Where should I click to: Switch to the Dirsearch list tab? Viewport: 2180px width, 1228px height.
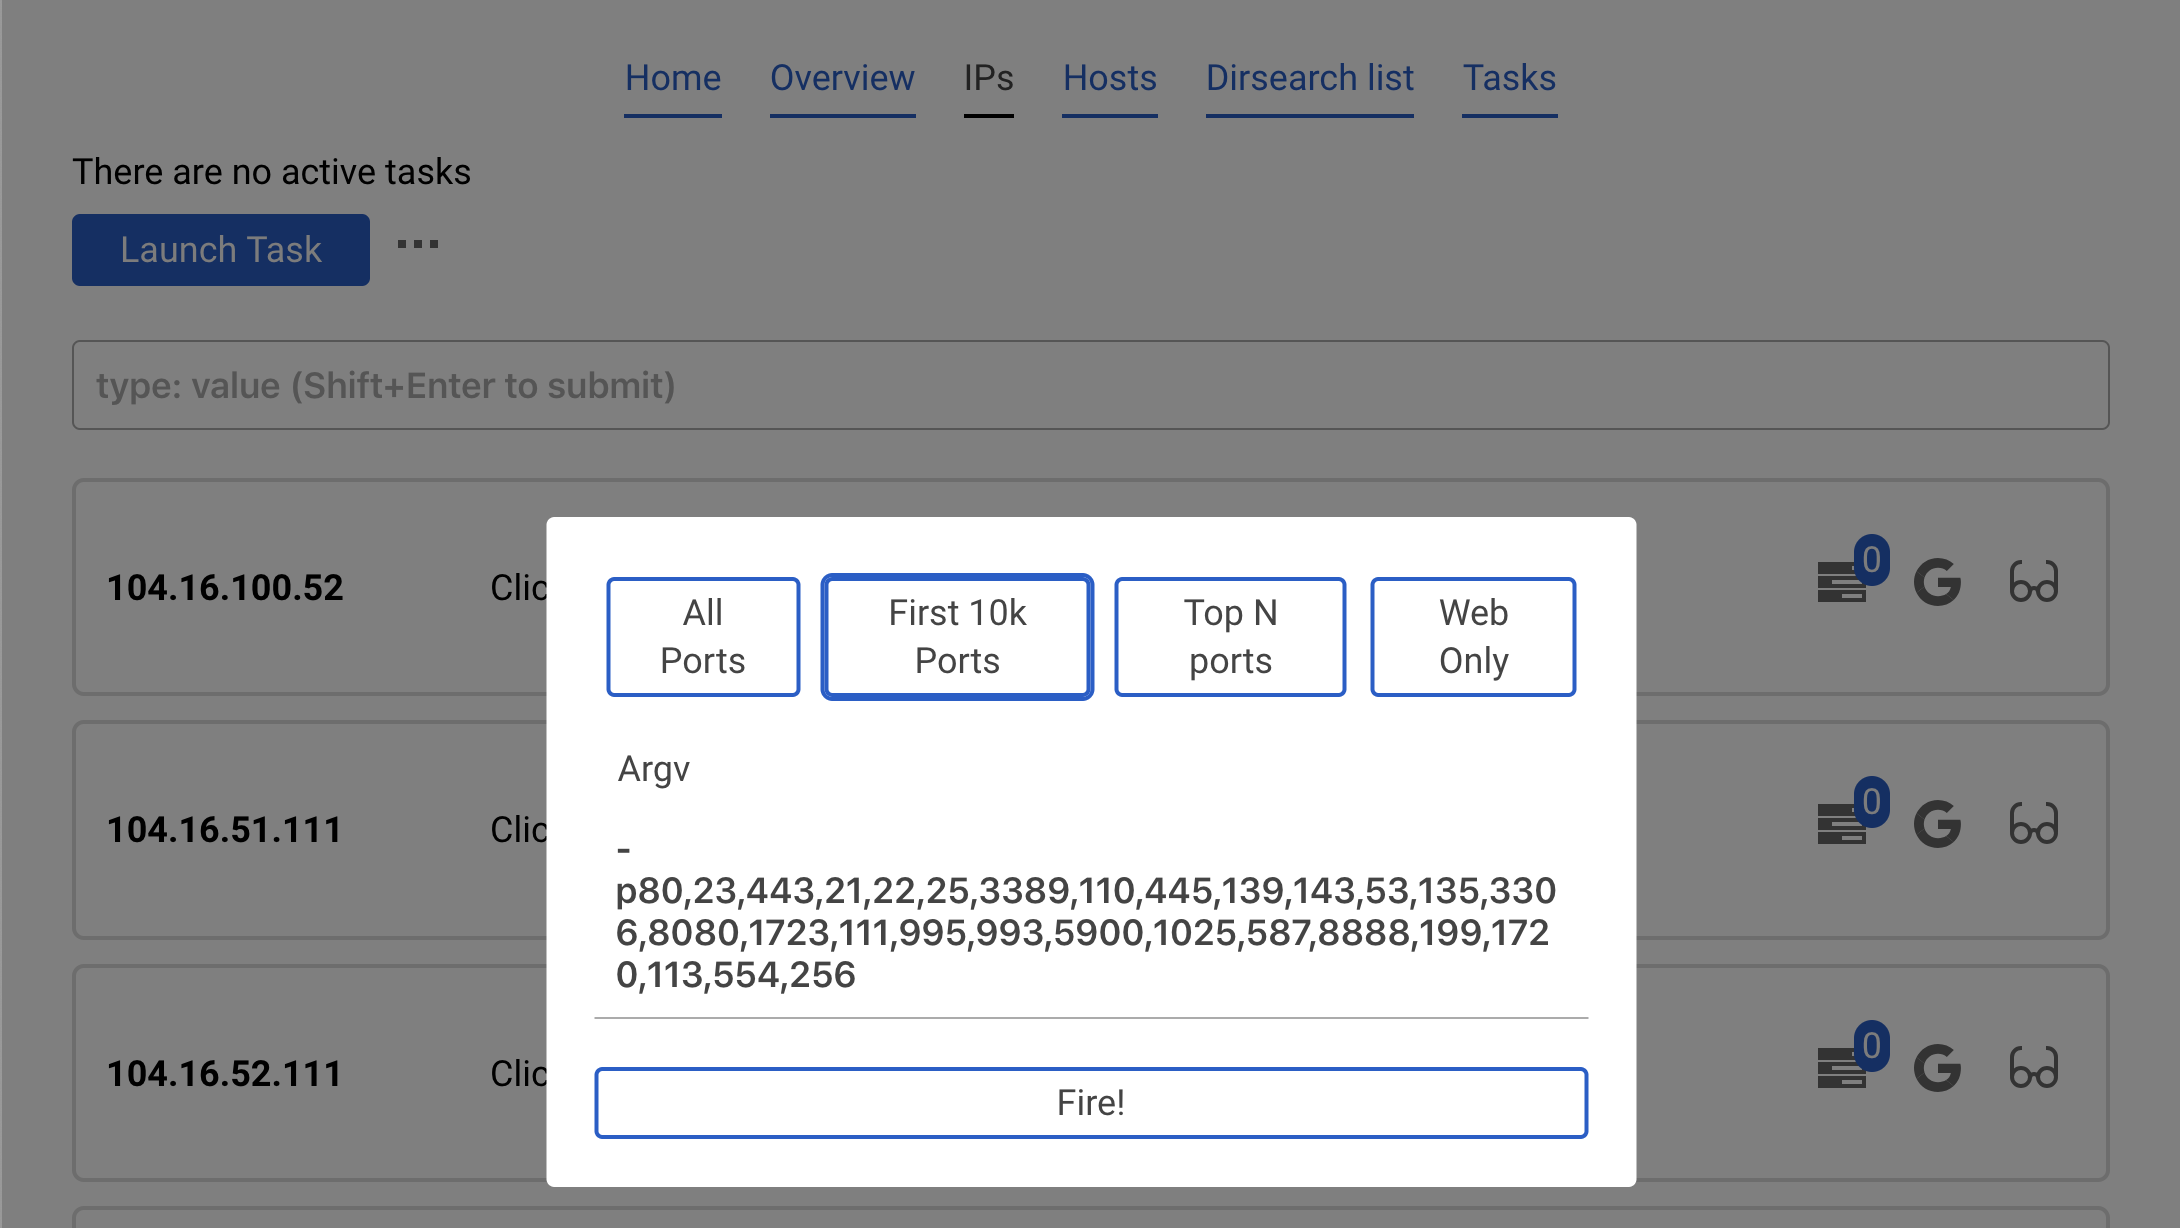click(x=1309, y=78)
